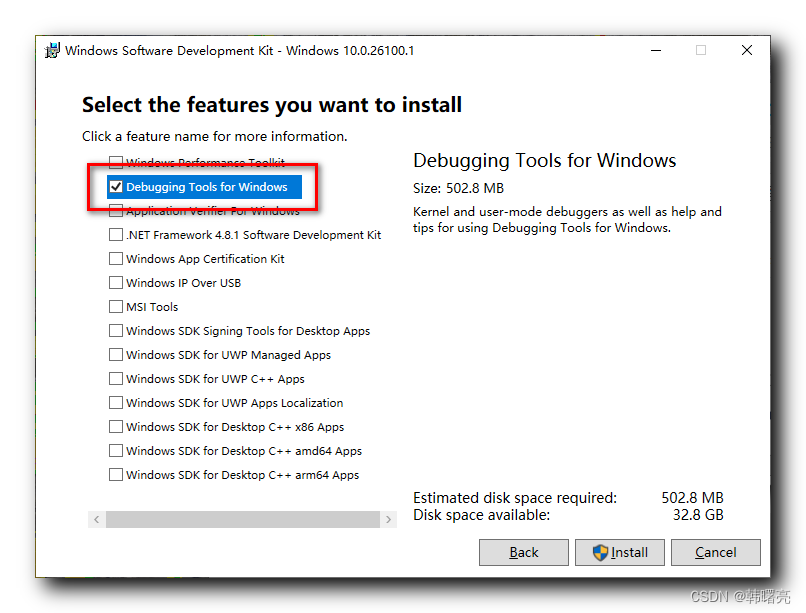Check the Windows IP Over USB option
The height and width of the screenshot is (613, 806).
(x=116, y=283)
